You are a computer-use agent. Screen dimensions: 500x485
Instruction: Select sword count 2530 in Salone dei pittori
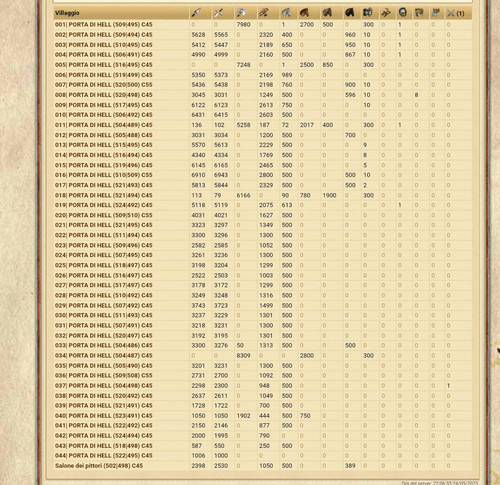pyautogui.click(x=221, y=466)
